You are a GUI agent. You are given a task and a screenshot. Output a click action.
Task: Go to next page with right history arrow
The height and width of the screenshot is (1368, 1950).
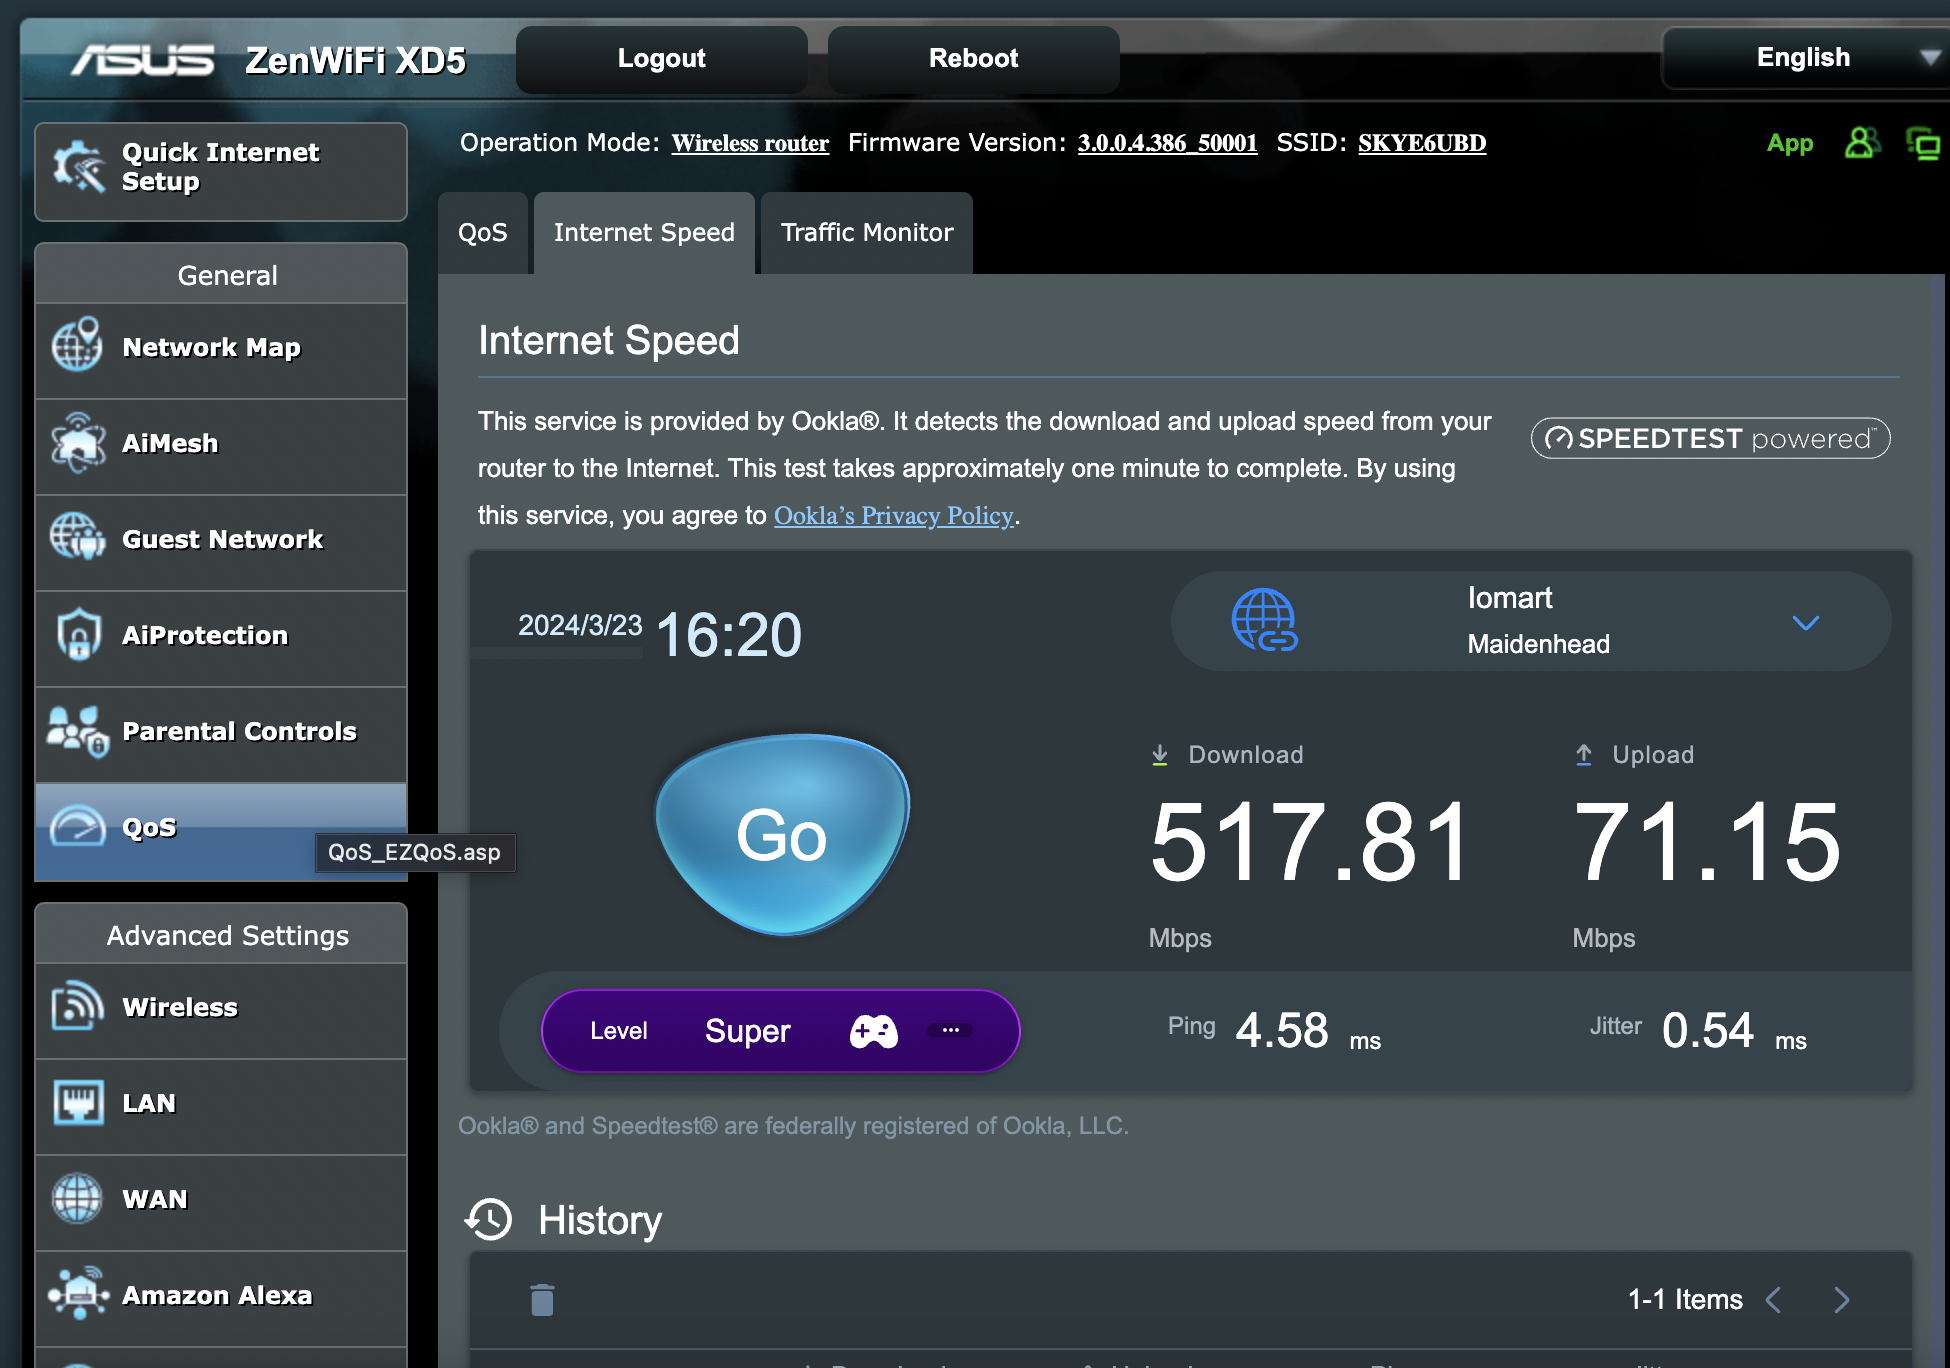(x=1841, y=1300)
